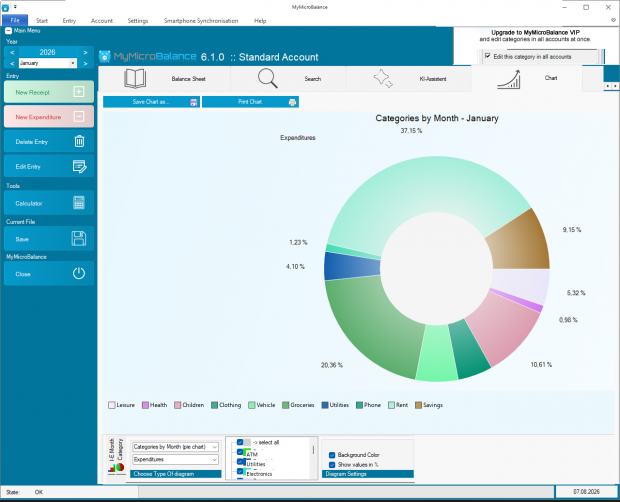Toggle Edit this category in all accounts
The height and width of the screenshot is (502, 620).
coord(488,56)
